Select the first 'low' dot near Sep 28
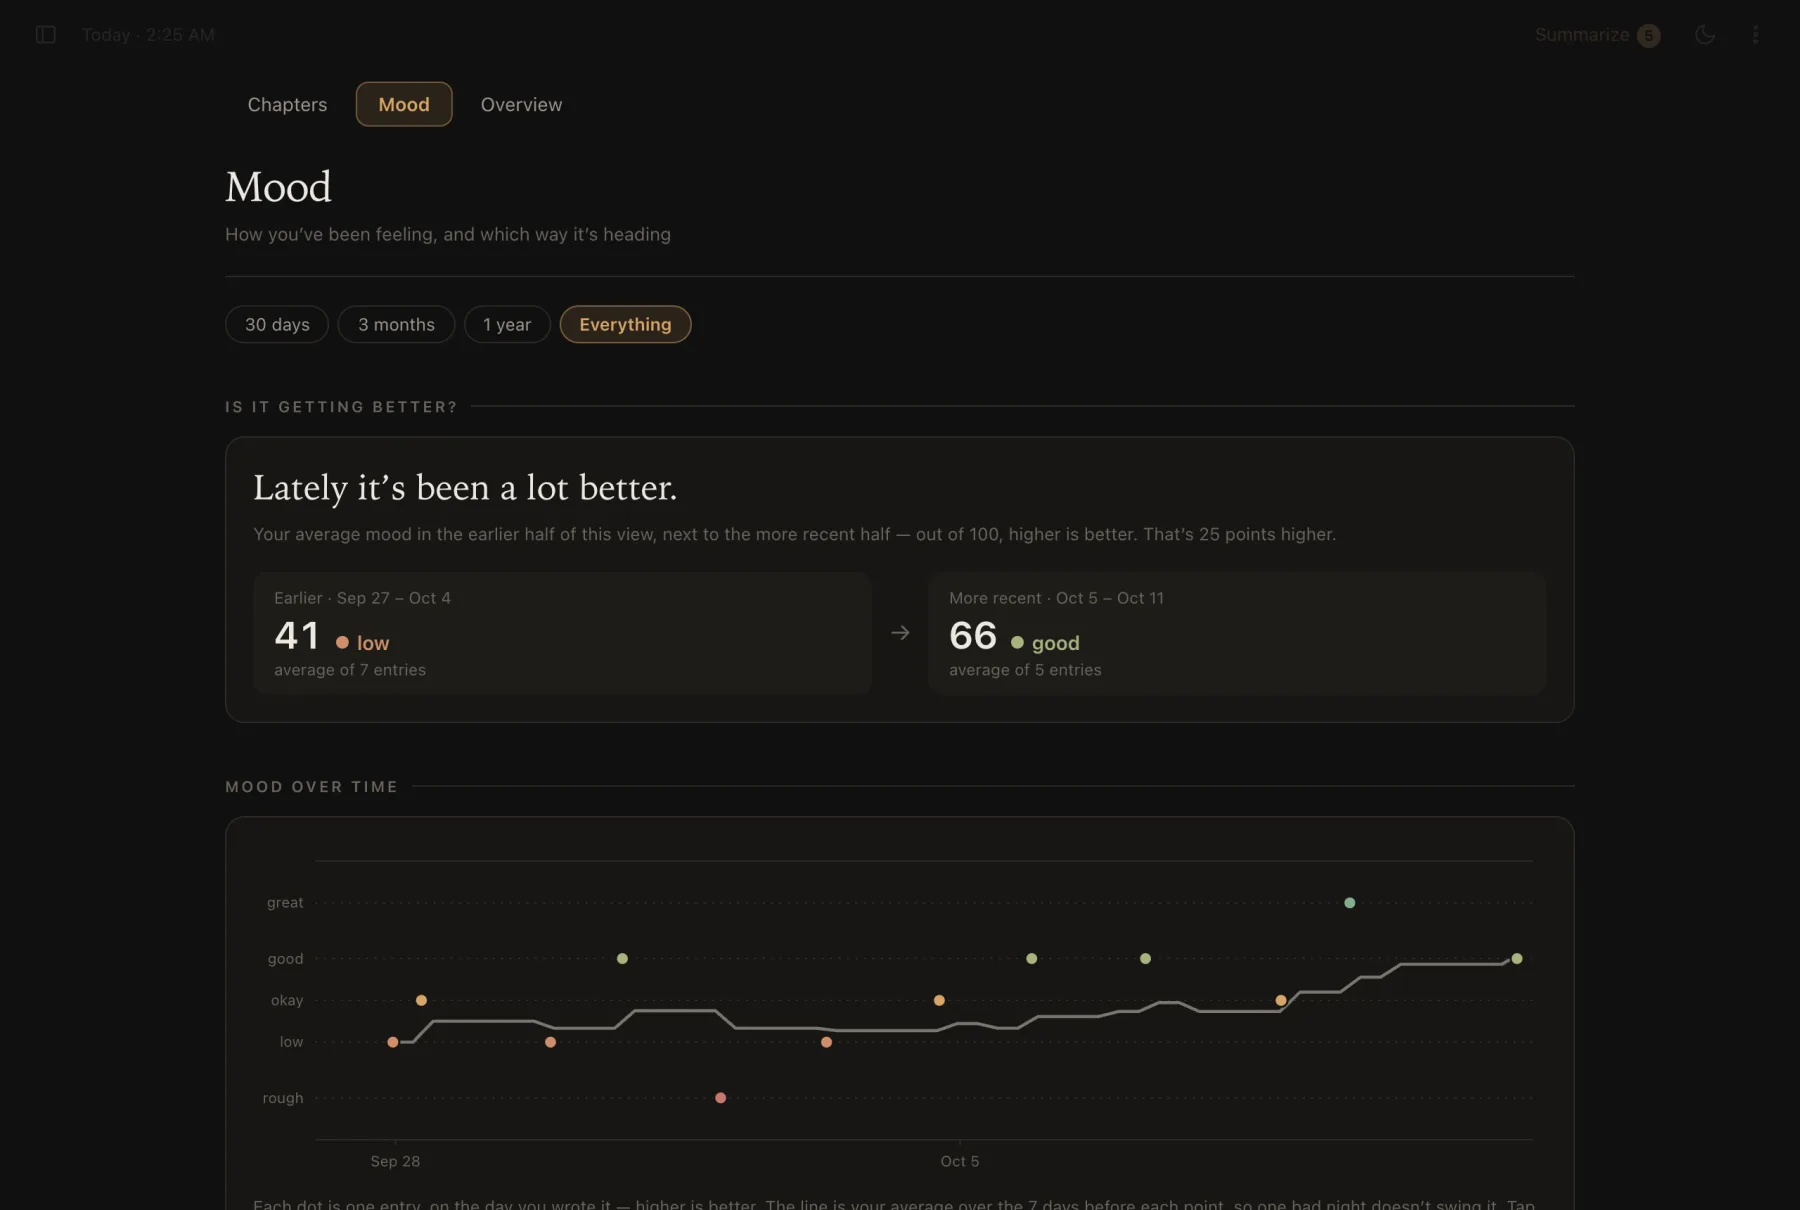This screenshot has height=1210, width=1800. tap(393, 1042)
